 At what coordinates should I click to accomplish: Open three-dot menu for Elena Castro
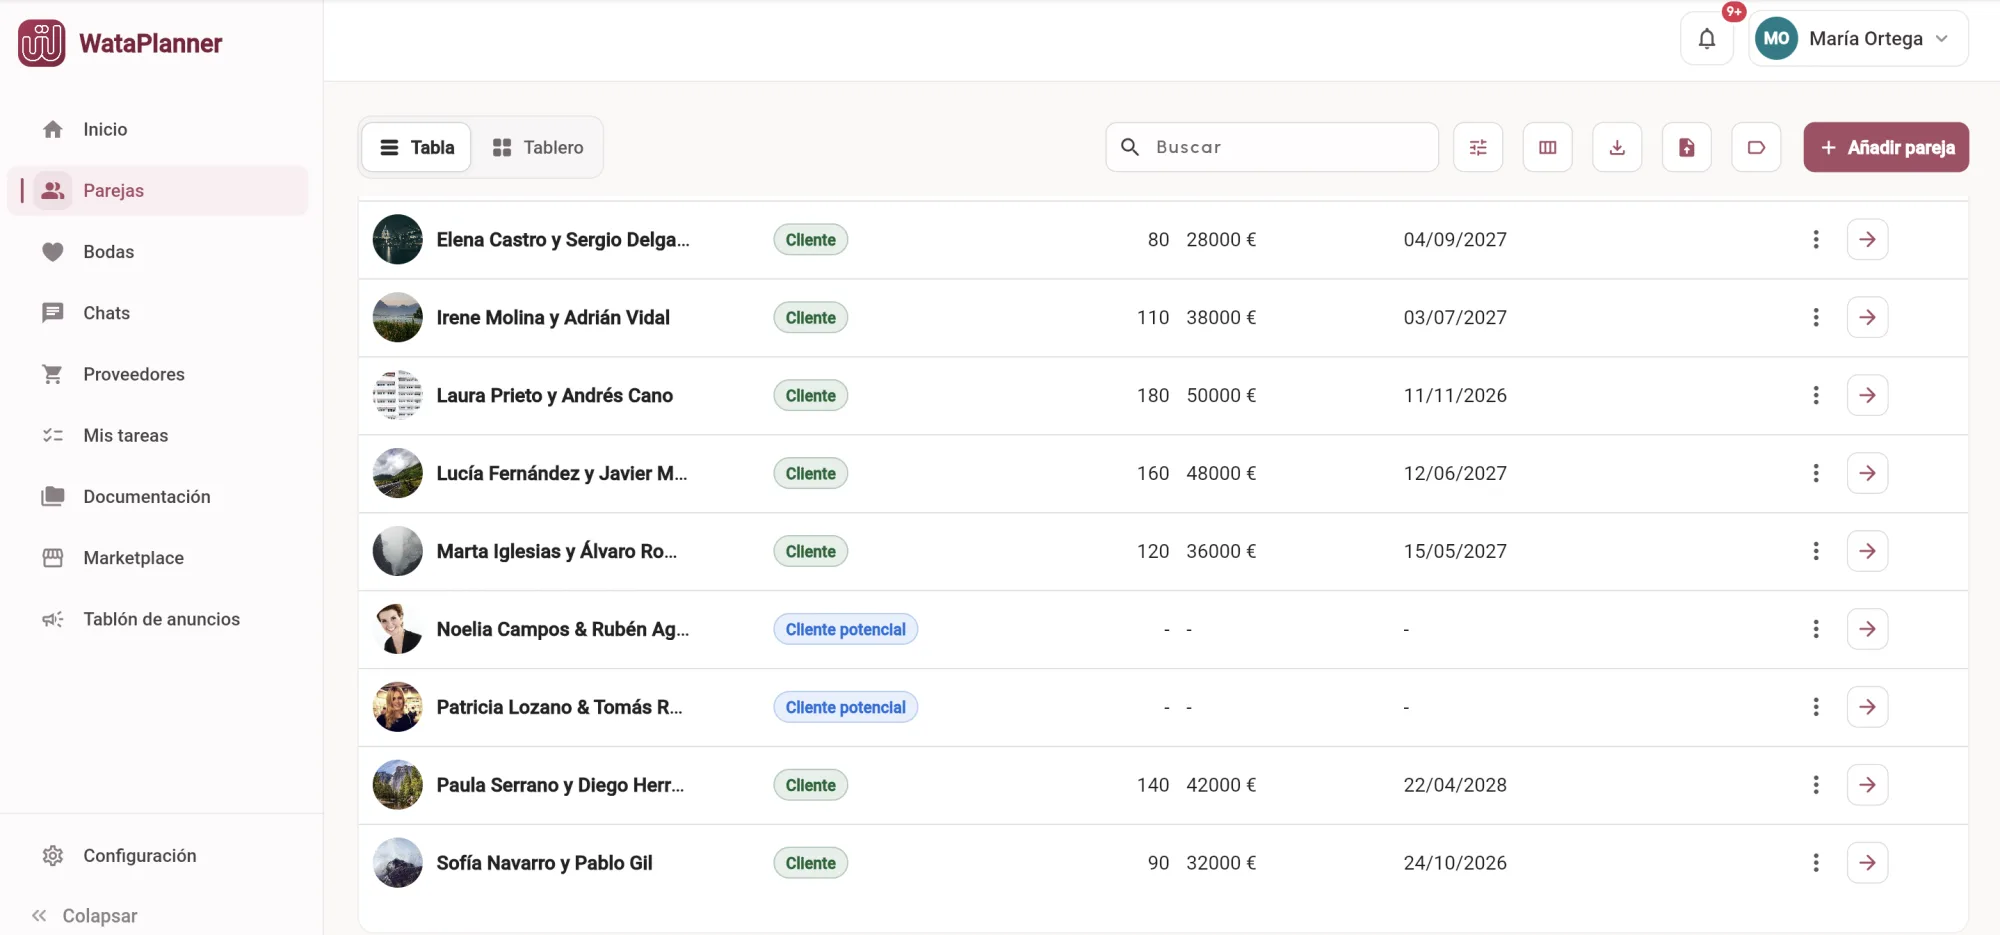[1816, 239]
